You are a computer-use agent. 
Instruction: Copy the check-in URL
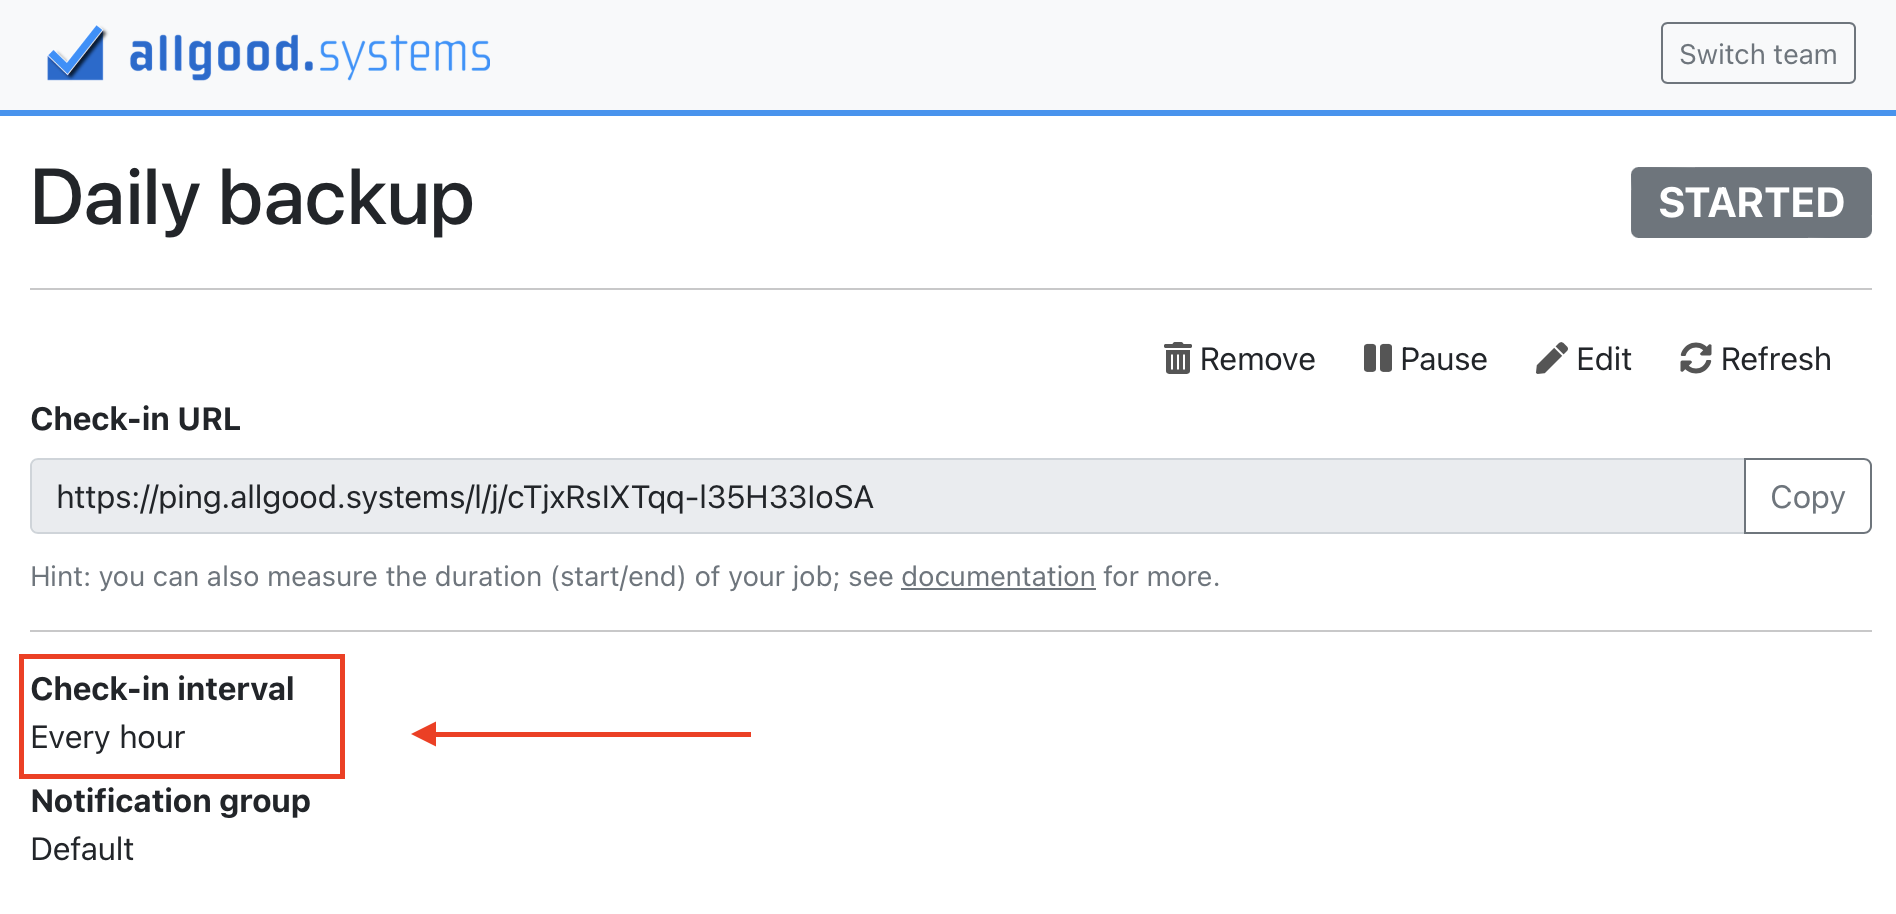click(x=1808, y=496)
